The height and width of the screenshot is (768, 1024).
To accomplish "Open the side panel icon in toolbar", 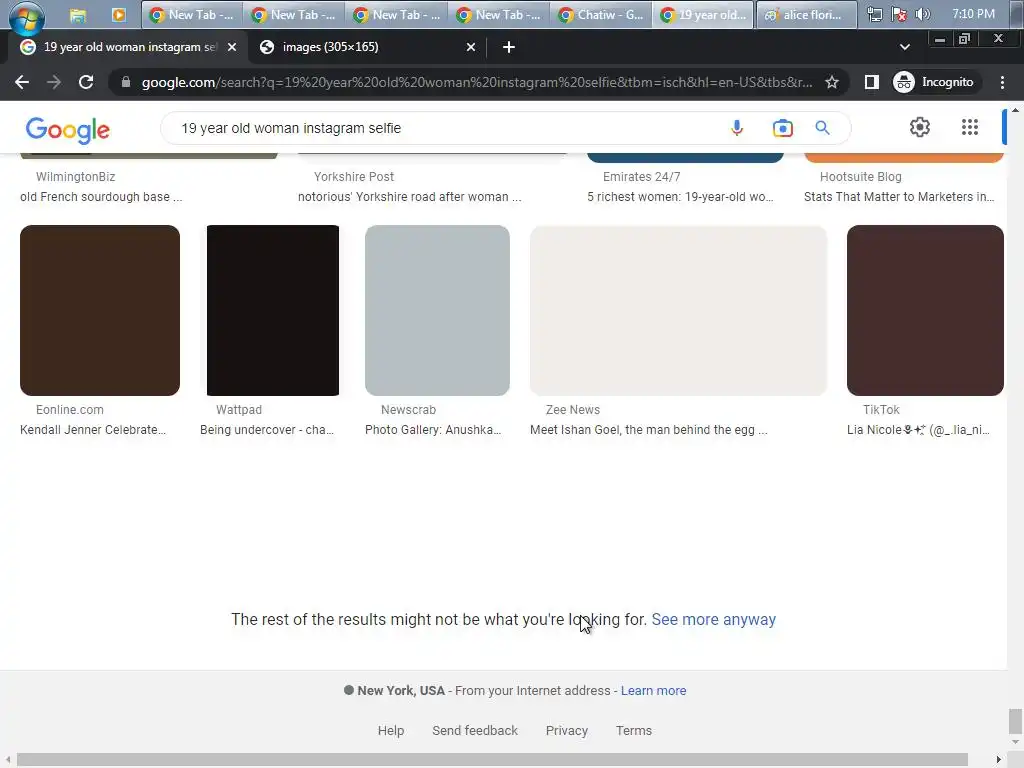I will pos(871,82).
